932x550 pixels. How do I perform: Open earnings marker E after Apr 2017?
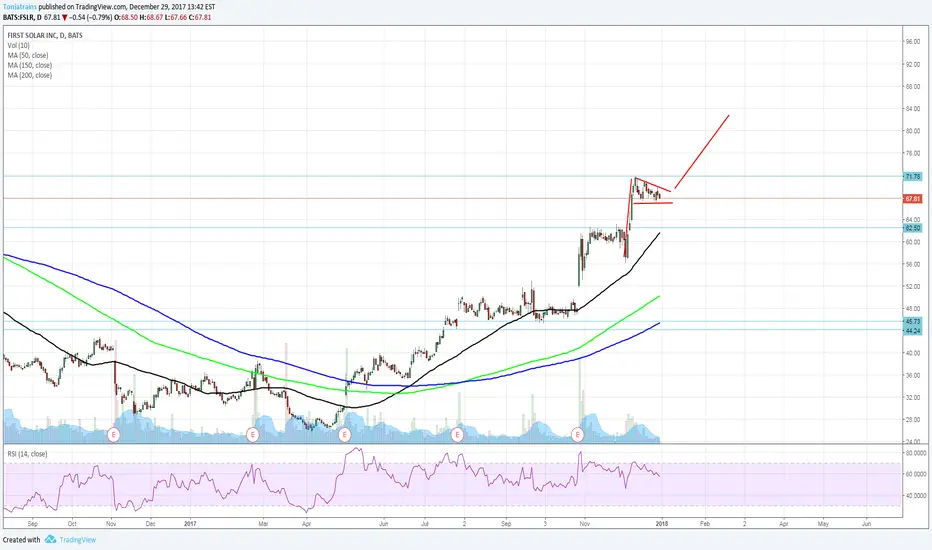344,435
